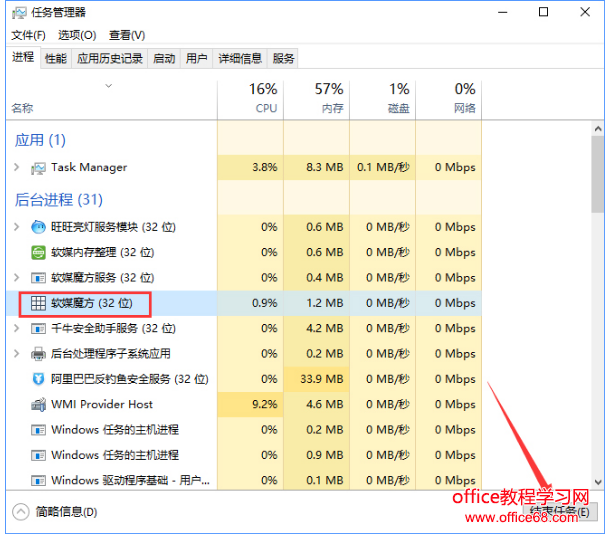Click the scrollbar up arrow
This screenshot has height=534, width=608.
[x=598, y=129]
